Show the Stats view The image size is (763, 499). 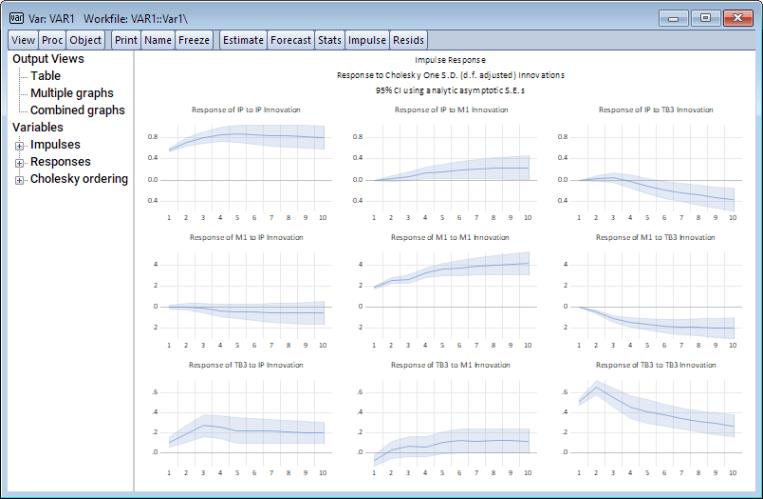point(329,40)
